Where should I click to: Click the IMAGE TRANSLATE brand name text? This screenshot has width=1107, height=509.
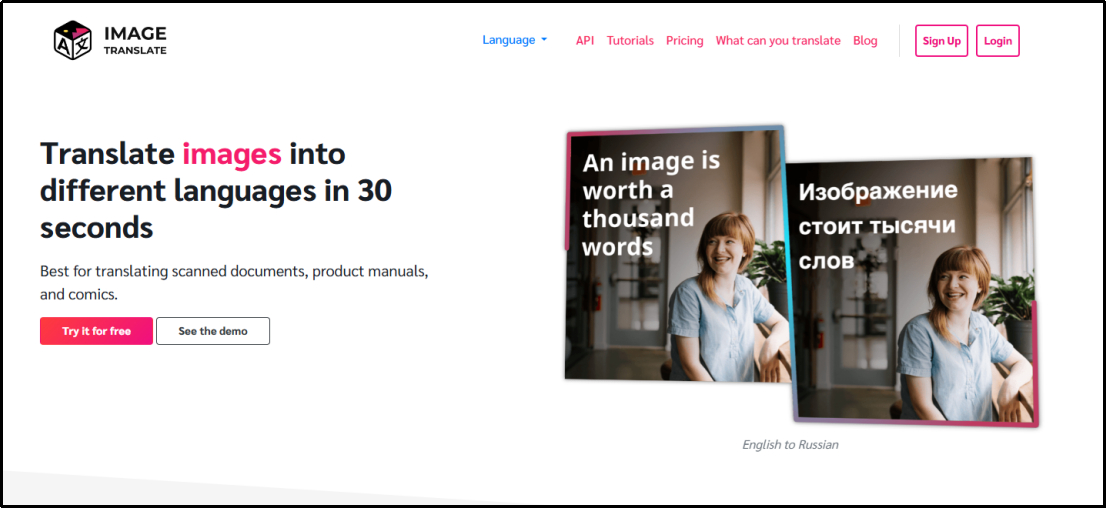[x=135, y=41]
